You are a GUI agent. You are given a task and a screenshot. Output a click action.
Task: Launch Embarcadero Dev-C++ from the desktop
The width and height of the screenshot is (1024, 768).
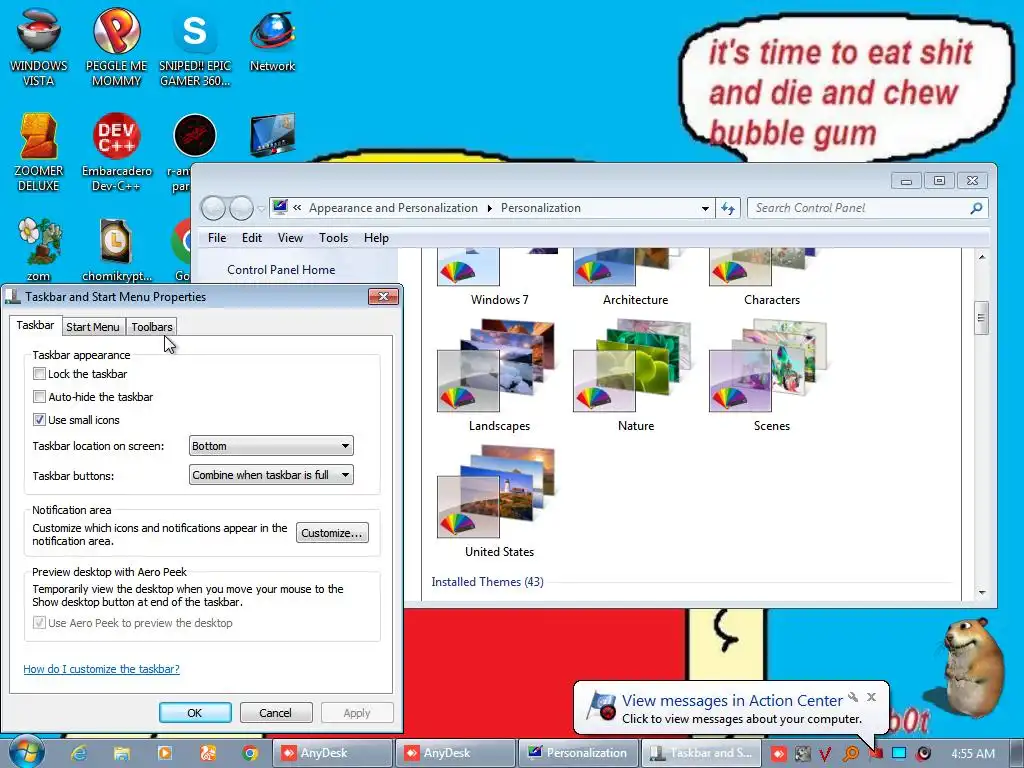[116, 152]
